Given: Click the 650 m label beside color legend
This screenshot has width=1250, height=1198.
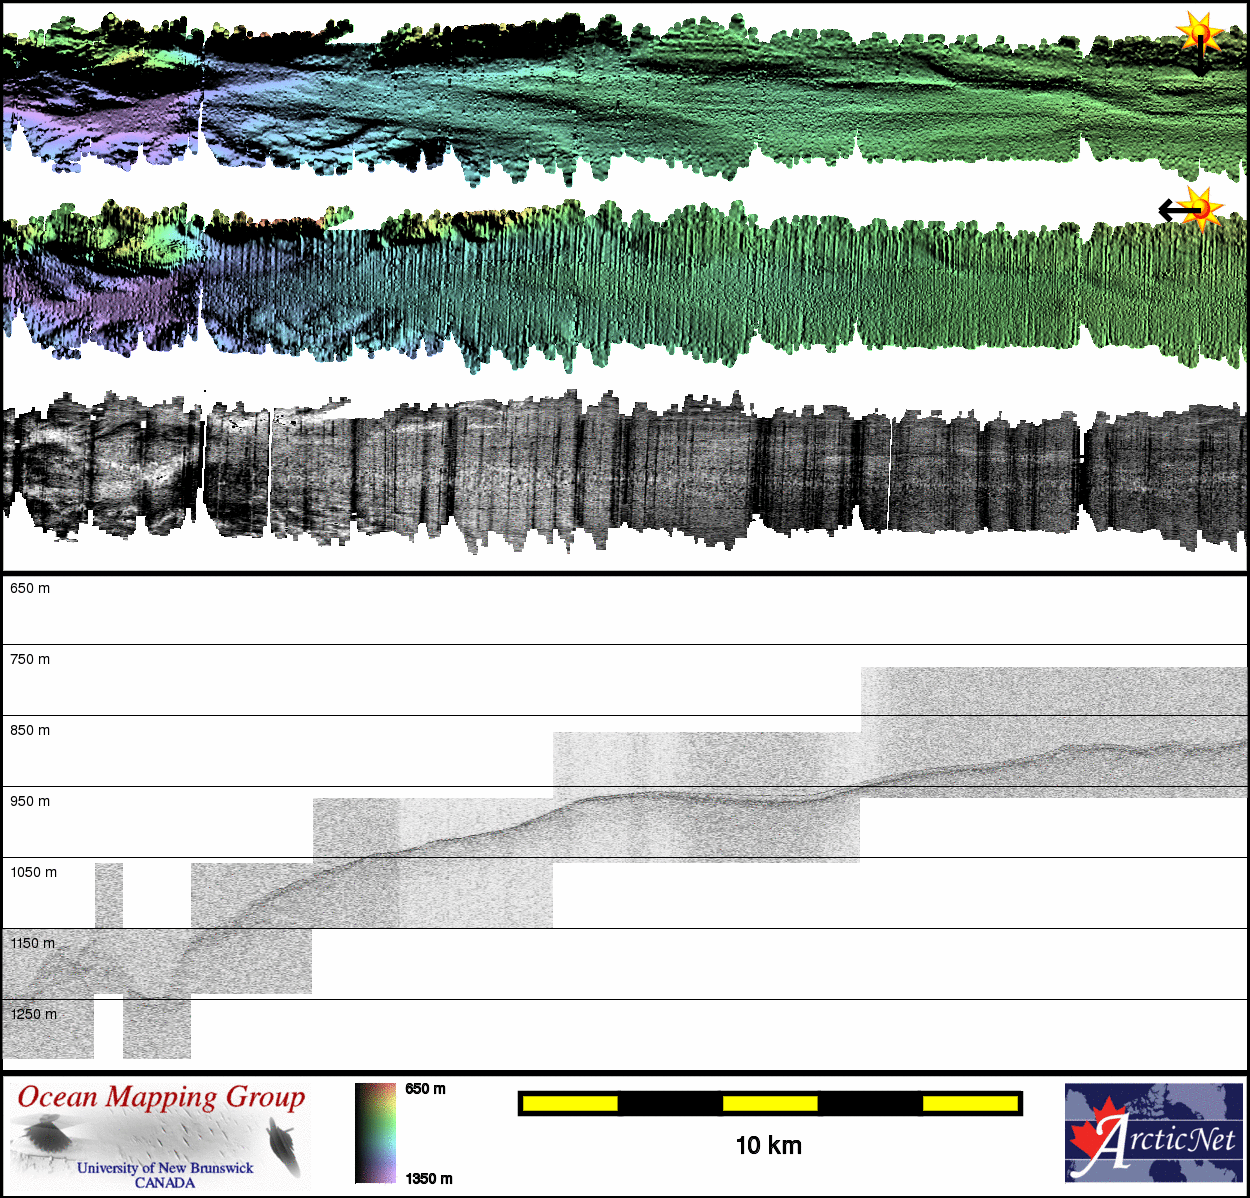Looking at the screenshot, I should coord(425,1089).
